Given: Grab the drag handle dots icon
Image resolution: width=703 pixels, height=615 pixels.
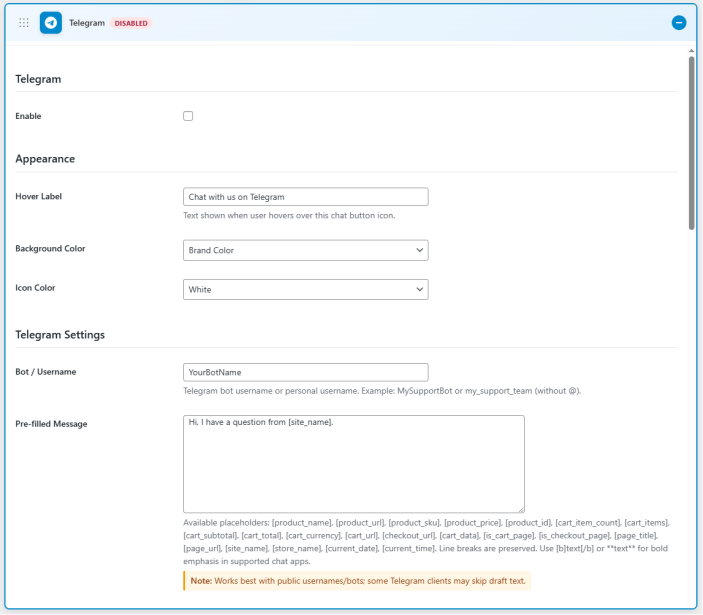Looking at the screenshot, I should click(x=24, y=23).
